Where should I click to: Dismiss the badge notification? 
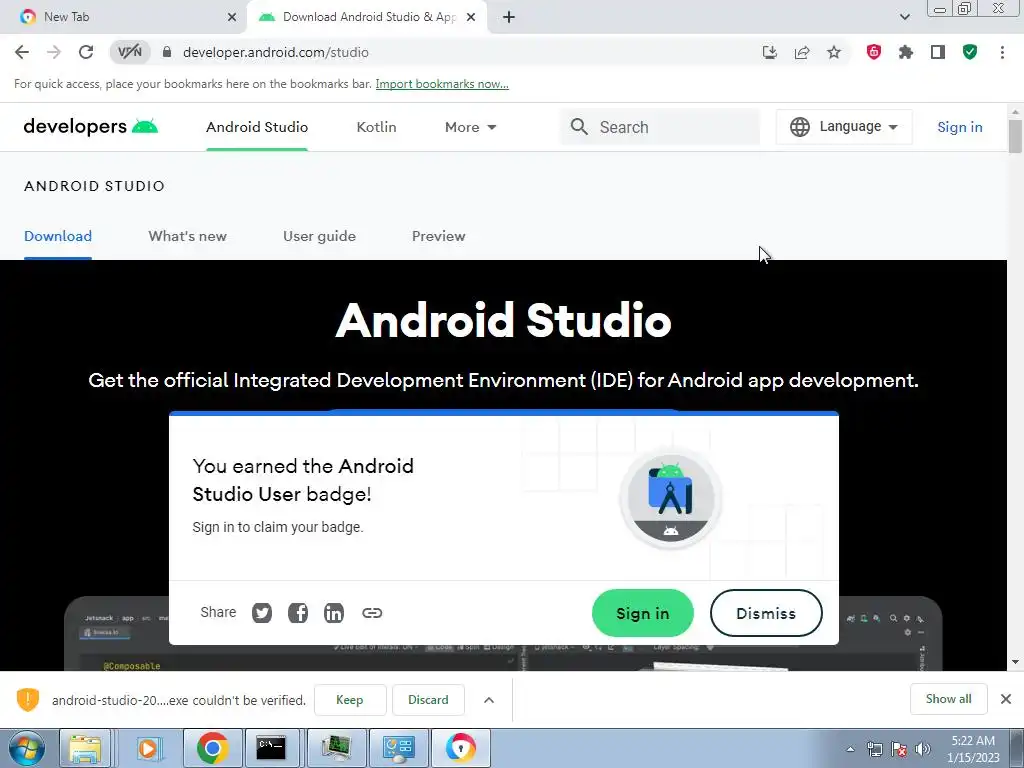pos(766,613)
